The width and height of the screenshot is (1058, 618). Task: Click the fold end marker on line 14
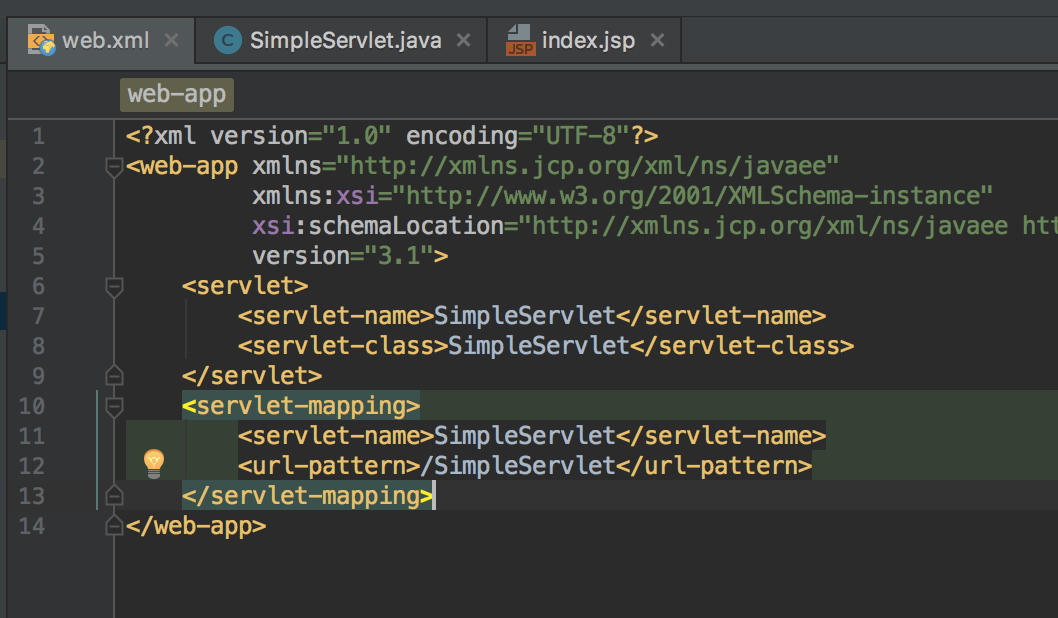113,525
